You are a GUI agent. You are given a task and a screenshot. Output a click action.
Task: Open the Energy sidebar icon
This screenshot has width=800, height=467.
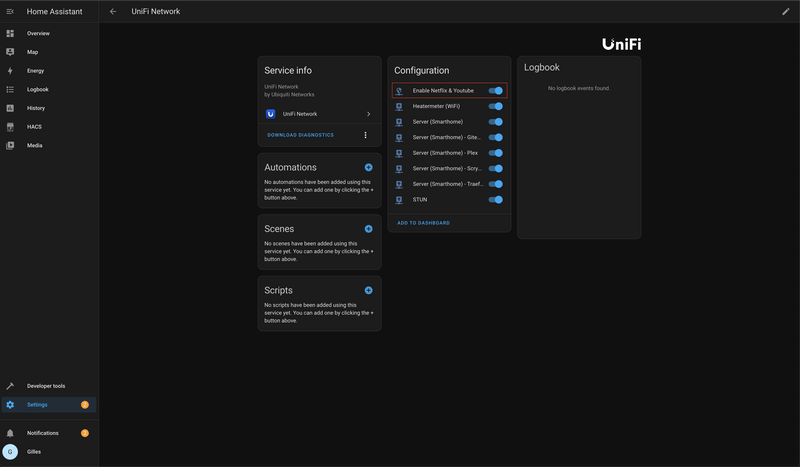tap(10, 71)
